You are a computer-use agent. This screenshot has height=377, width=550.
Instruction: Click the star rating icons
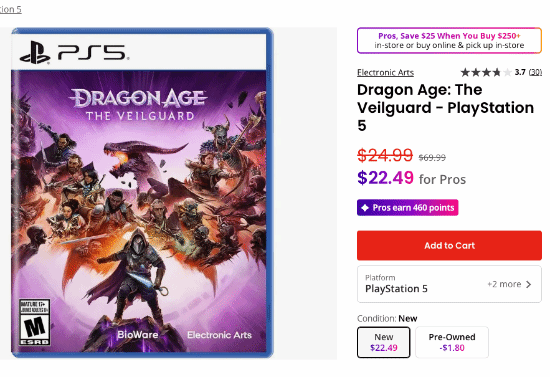pos(486,72)
